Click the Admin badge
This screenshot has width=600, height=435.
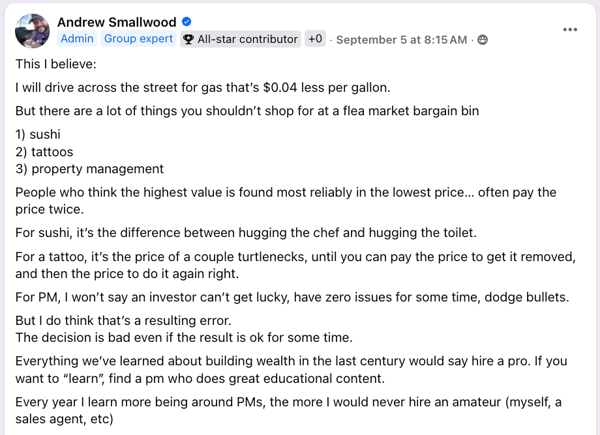click(x=77, y=39)
